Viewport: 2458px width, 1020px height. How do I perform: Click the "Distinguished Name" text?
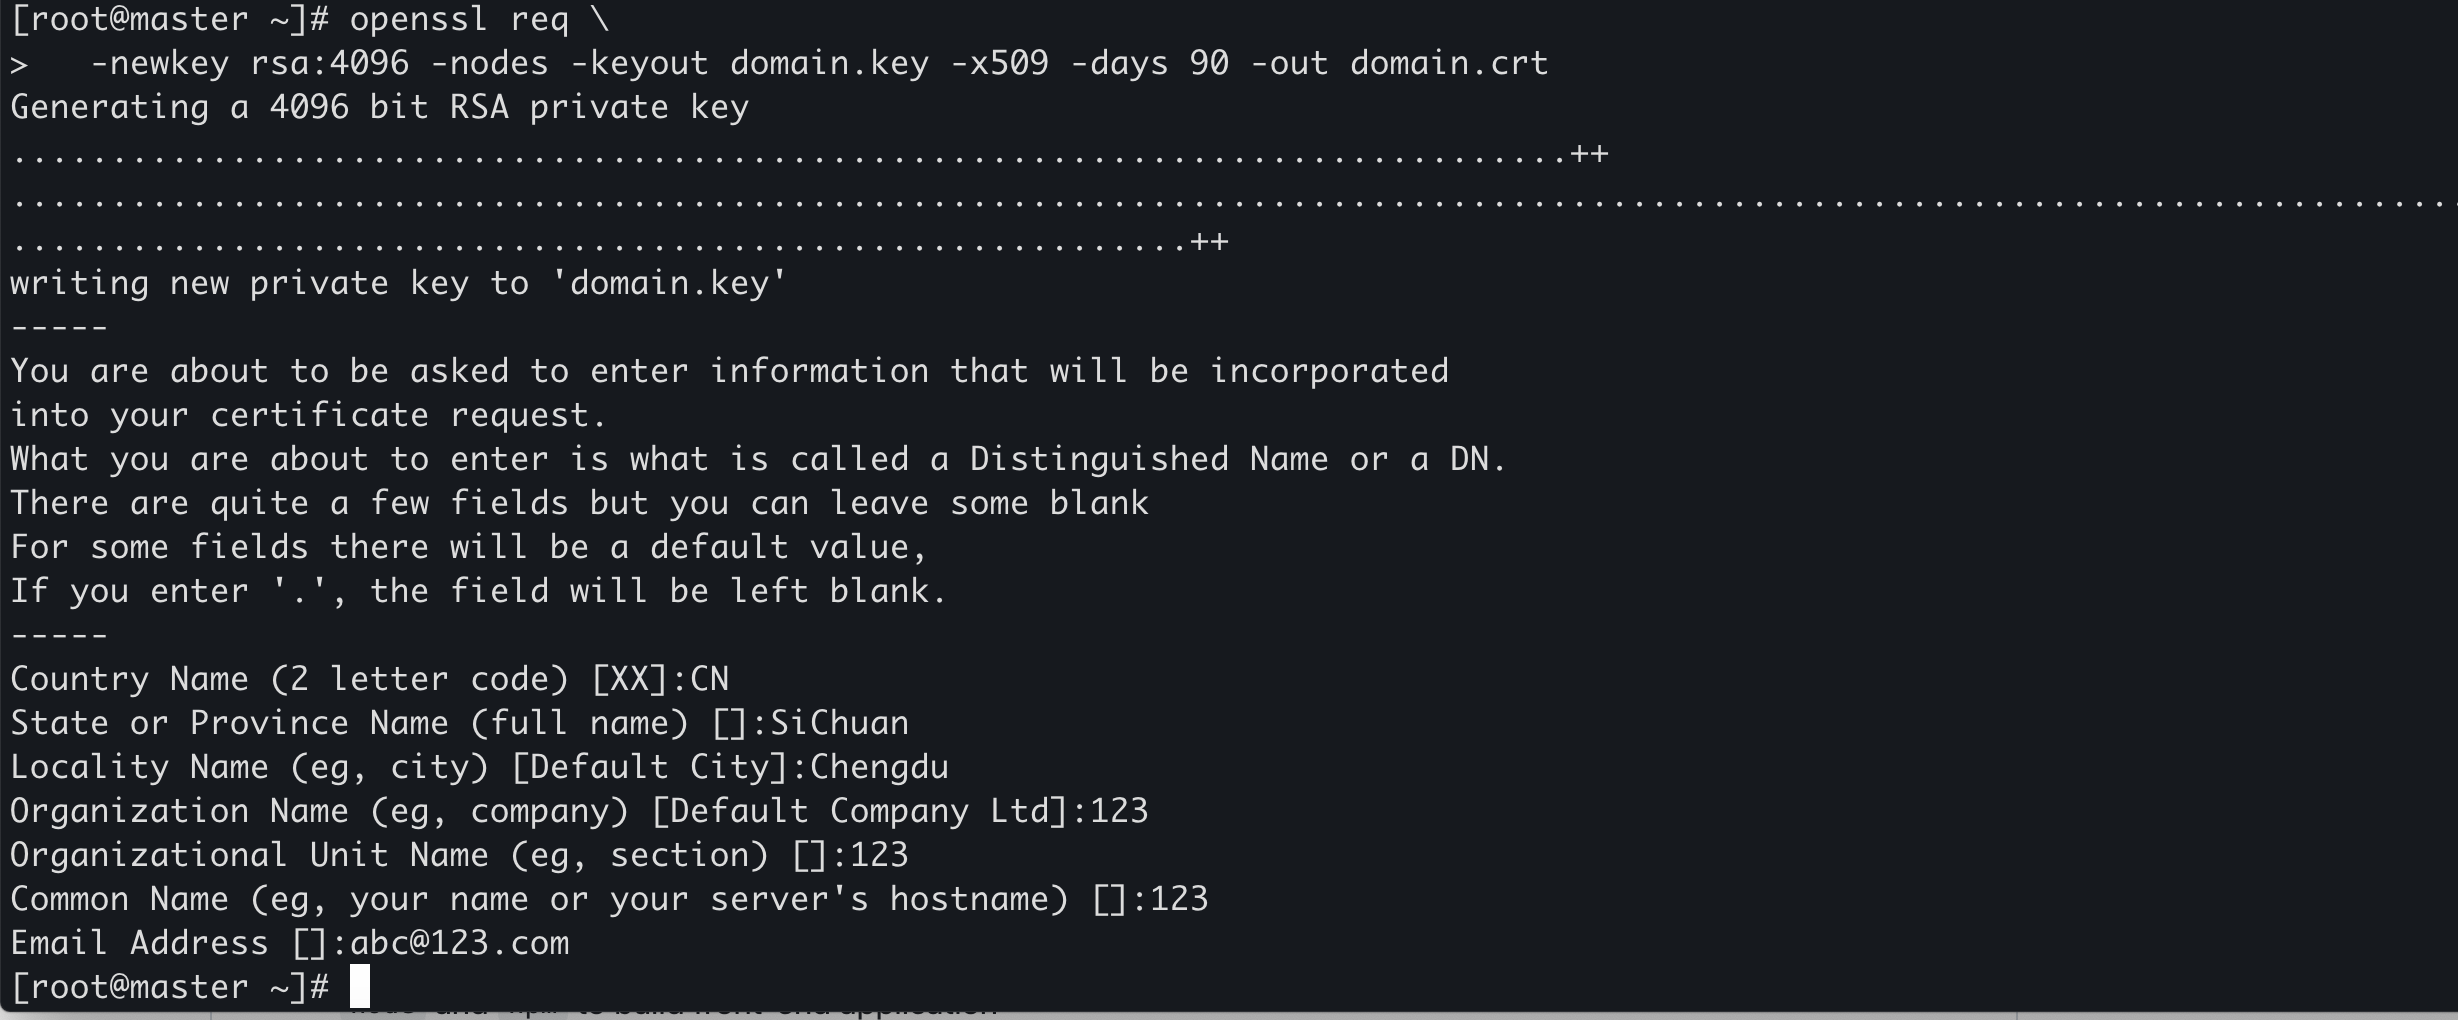1149,459
